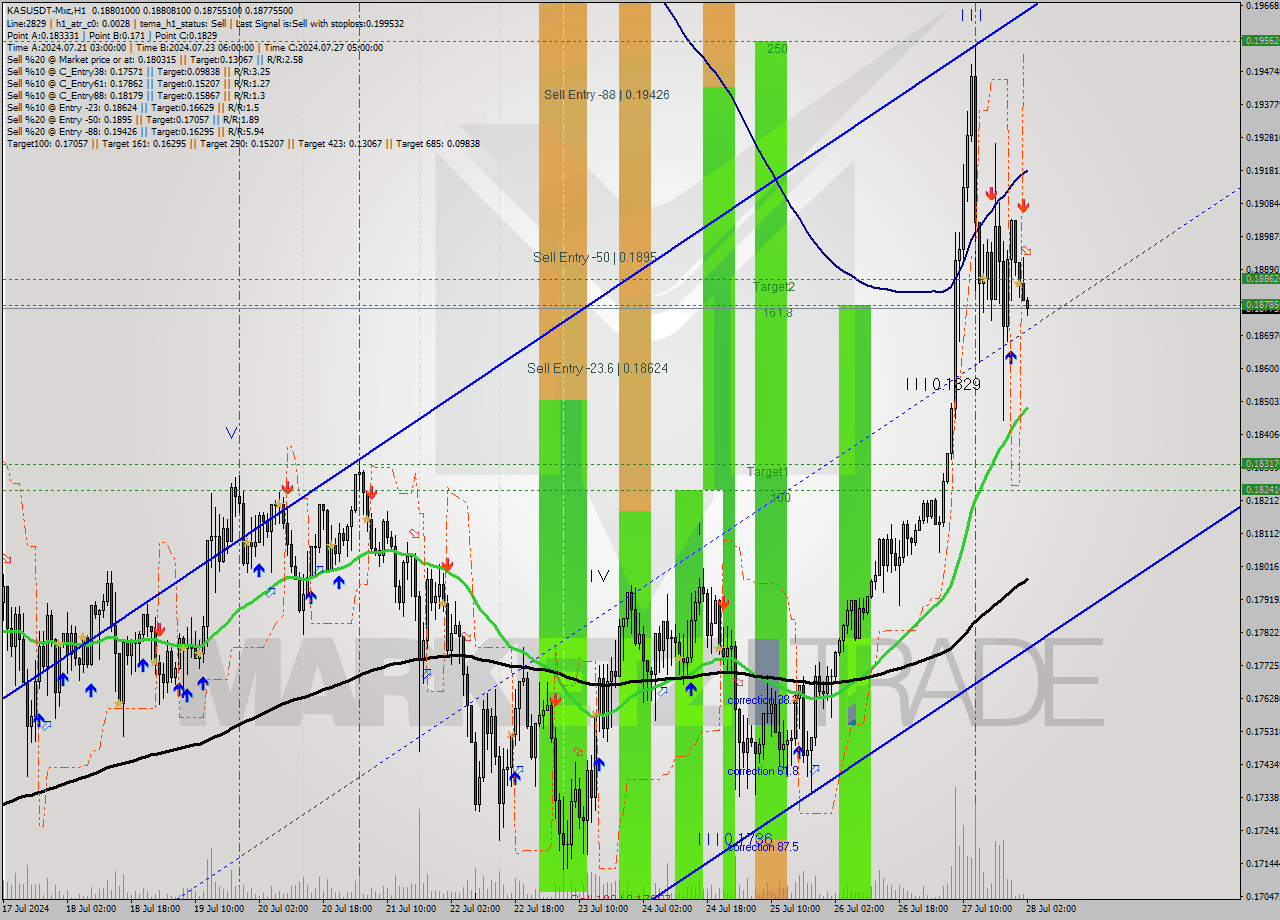Click the green 0.18241 price tag on the axis

pyautogui.click(x=1260, y=489)
